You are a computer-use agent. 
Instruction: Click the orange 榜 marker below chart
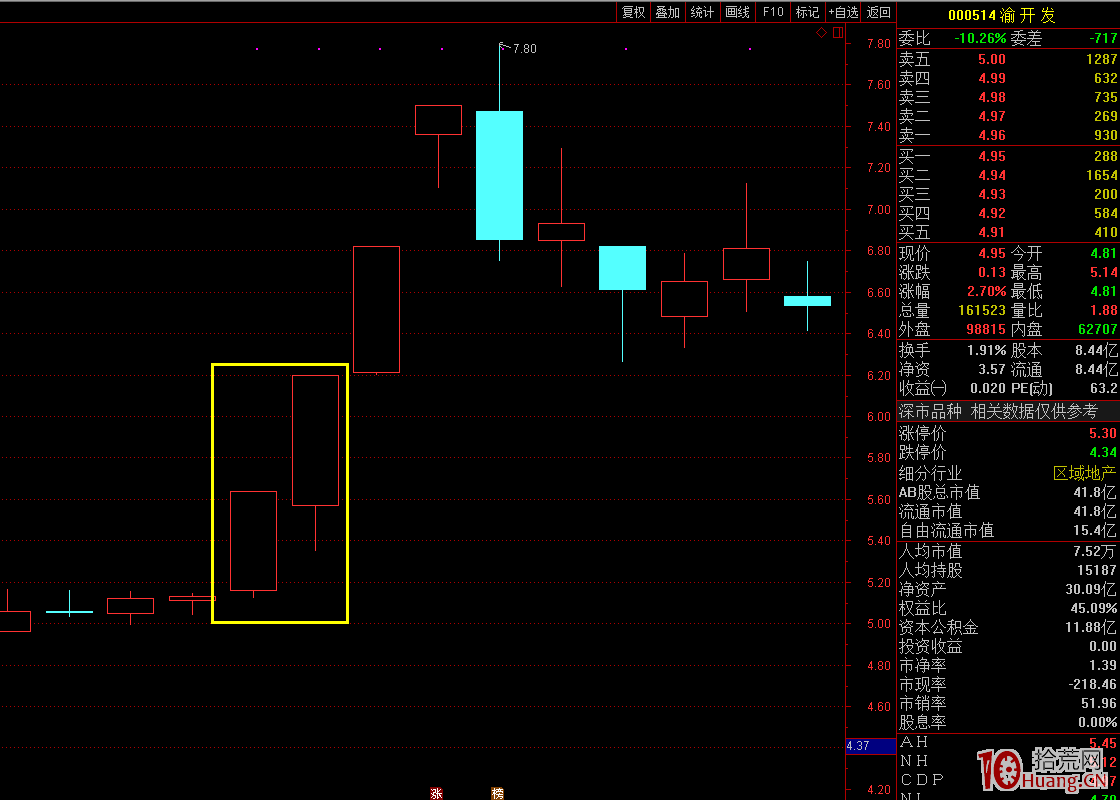(497, 793)
